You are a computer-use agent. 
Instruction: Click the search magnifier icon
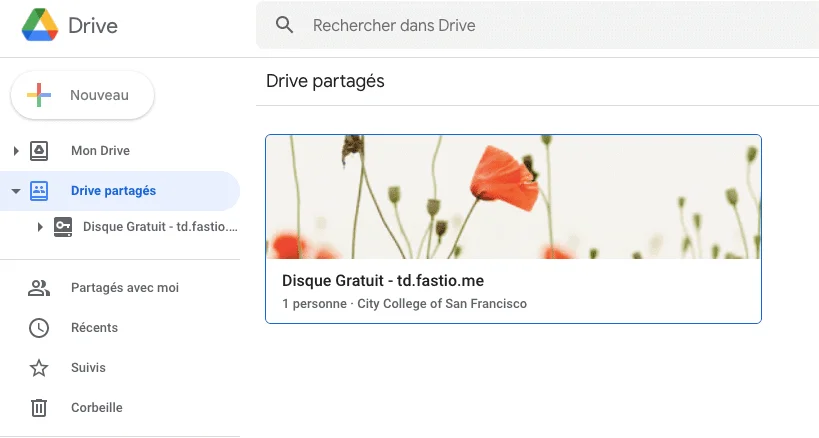click(285, 25)
